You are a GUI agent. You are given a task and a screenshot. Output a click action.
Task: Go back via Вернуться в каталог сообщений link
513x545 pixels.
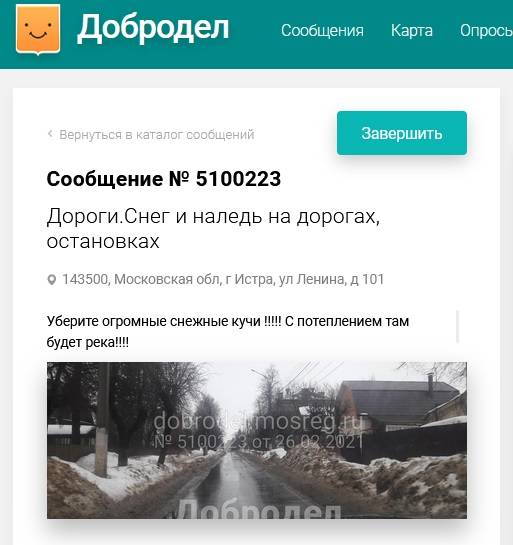[156, 135]
